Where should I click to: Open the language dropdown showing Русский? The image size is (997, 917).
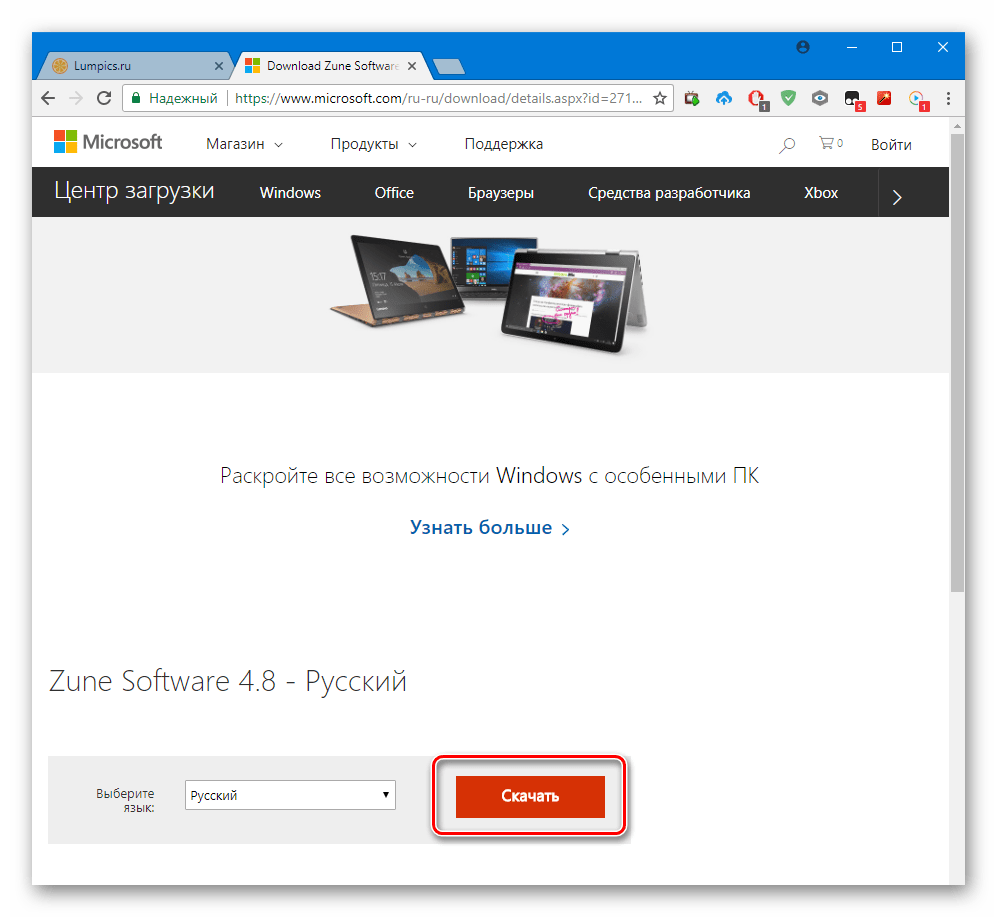(x=290, y=795)
